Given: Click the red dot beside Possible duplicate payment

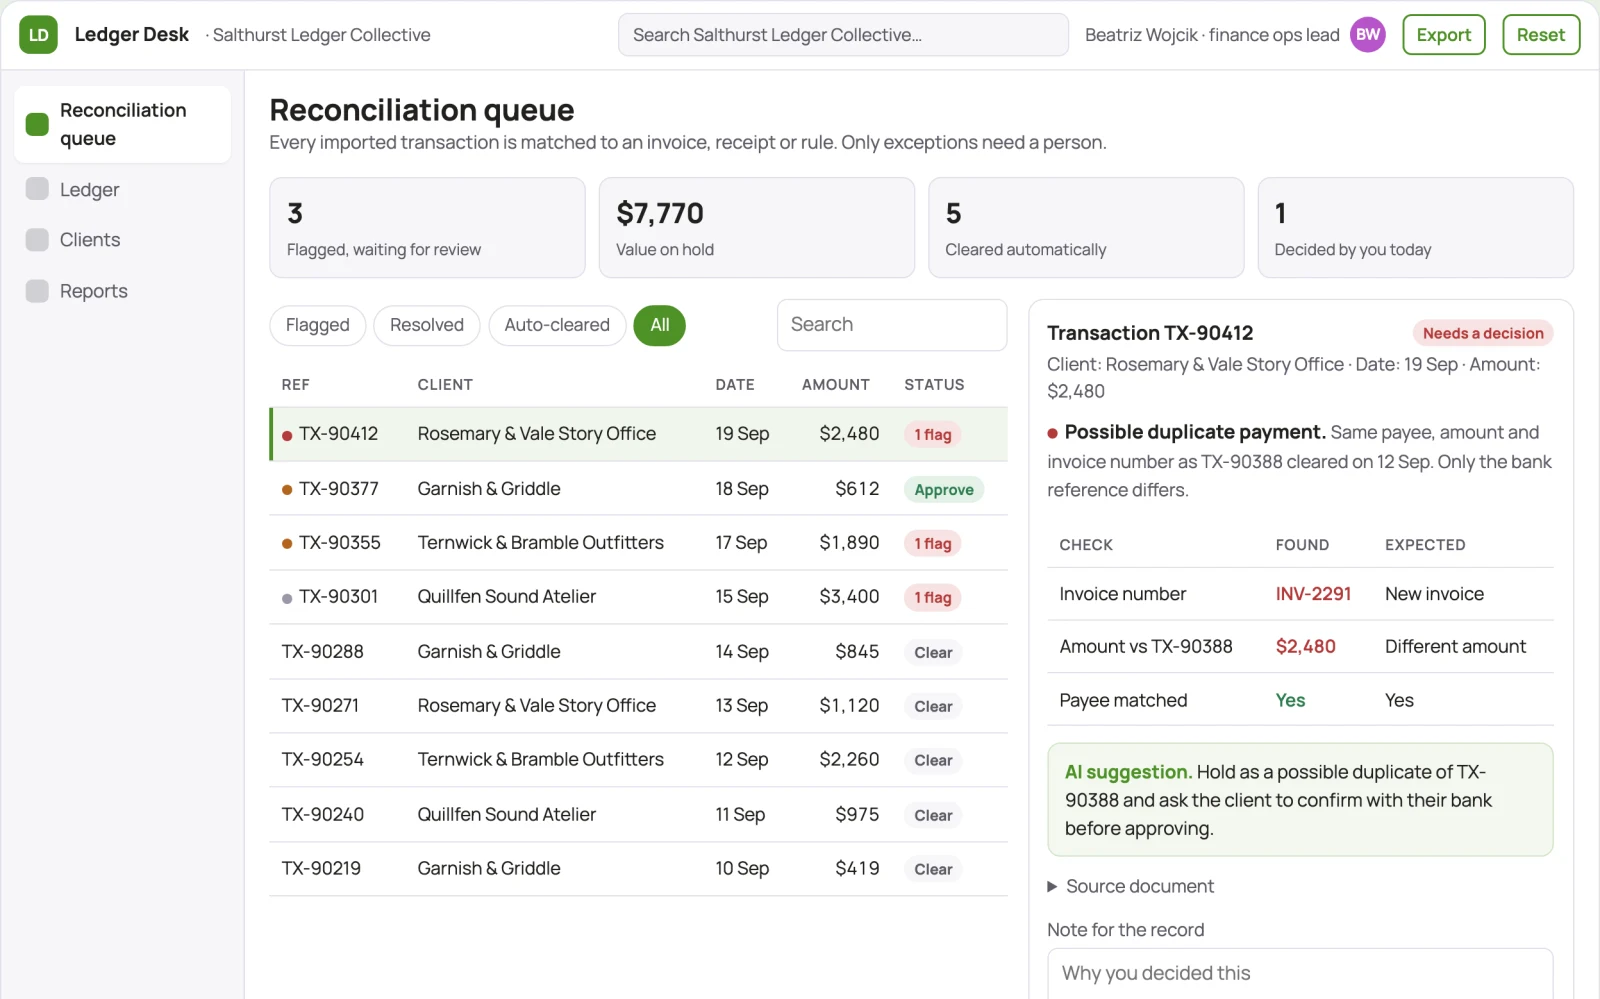Looking at the screenshot, I should (x=1052, y=434).
